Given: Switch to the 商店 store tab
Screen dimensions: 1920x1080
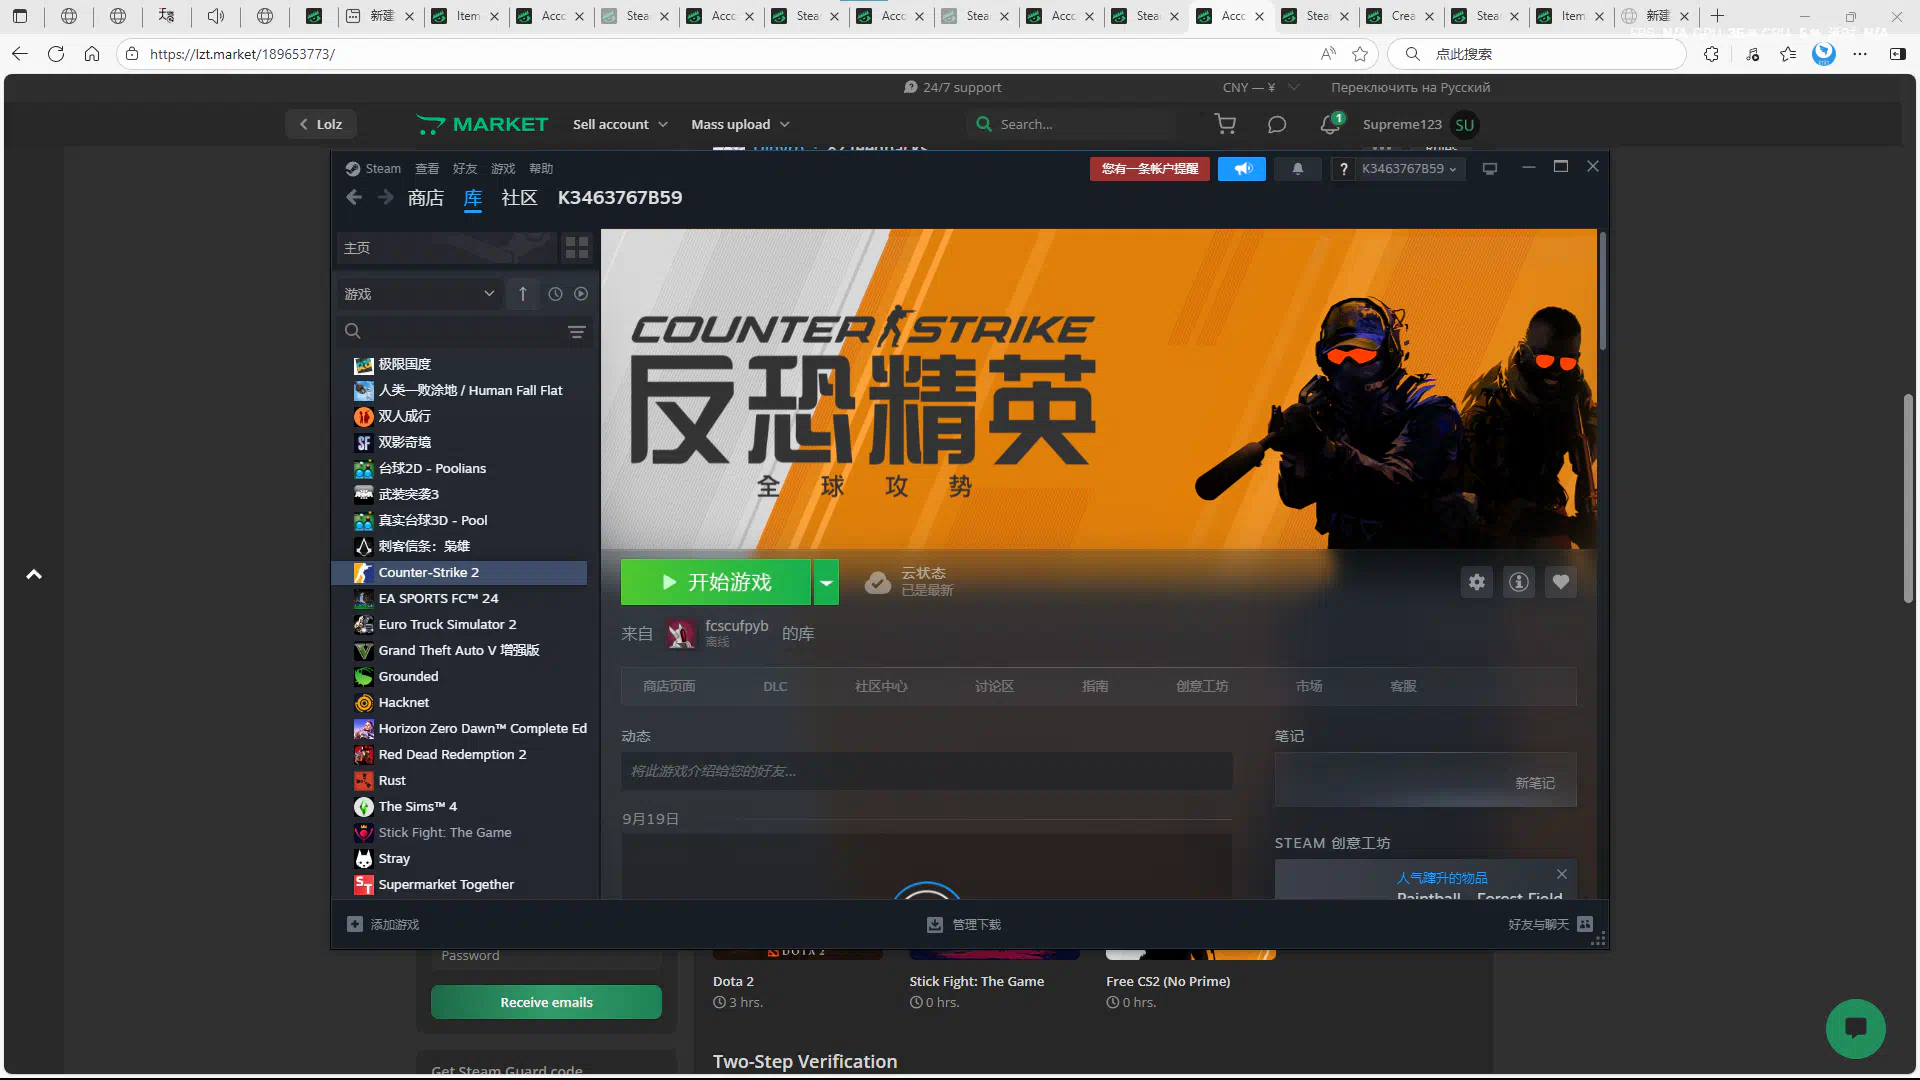Looking at the screenshot, I should [426, 198].
